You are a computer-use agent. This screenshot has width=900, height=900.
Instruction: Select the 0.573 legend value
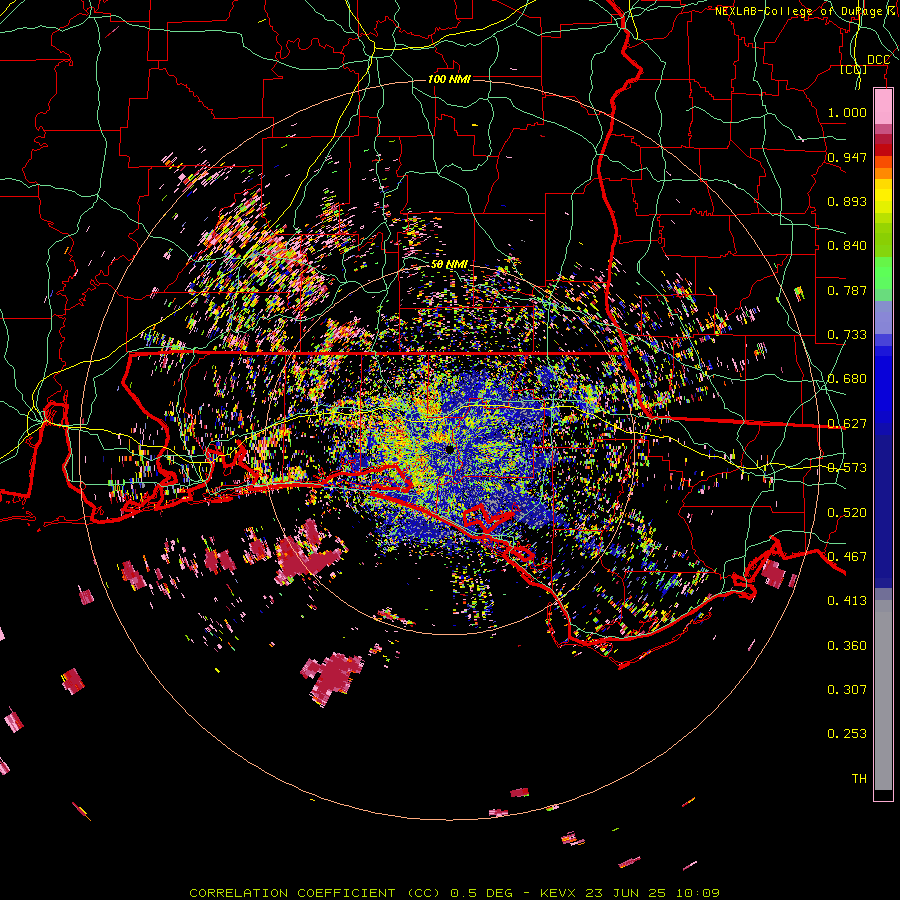847,468
